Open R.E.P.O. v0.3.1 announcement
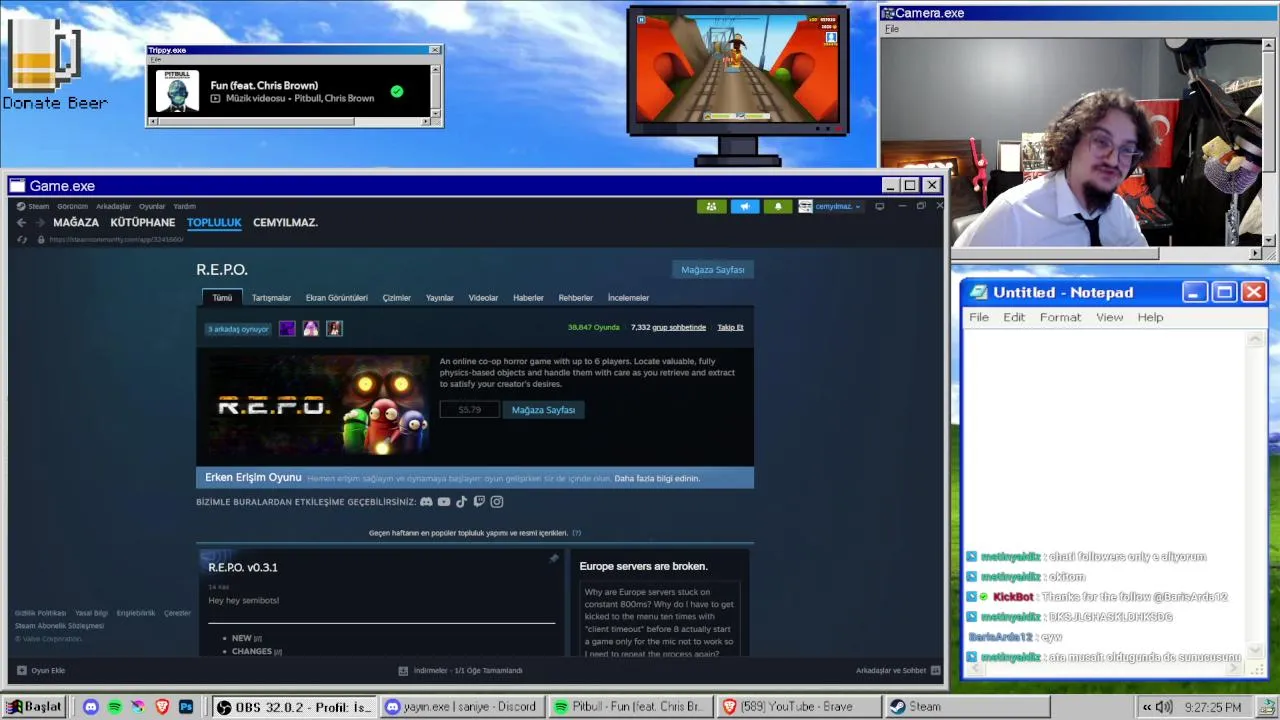The height and width of the screenshot is (720, 1280). pyautogui.click(x=243, y=567)
